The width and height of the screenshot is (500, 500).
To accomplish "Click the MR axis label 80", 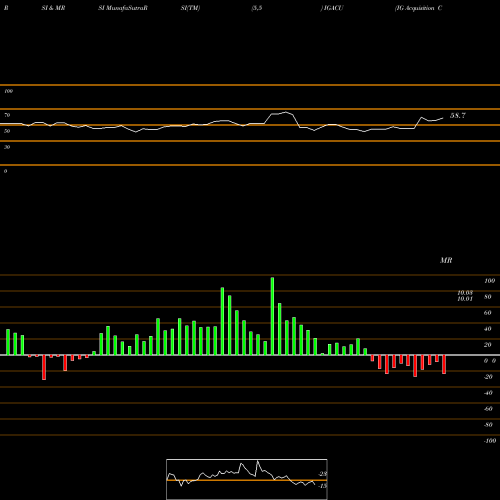I will (x=488, y=297).
